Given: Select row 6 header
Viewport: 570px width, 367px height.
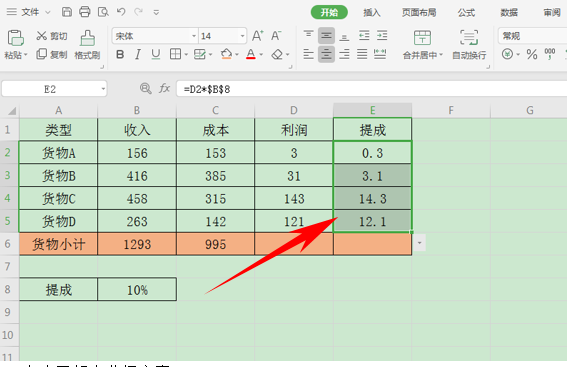Looking at the screenshot, I should point(8,244).
